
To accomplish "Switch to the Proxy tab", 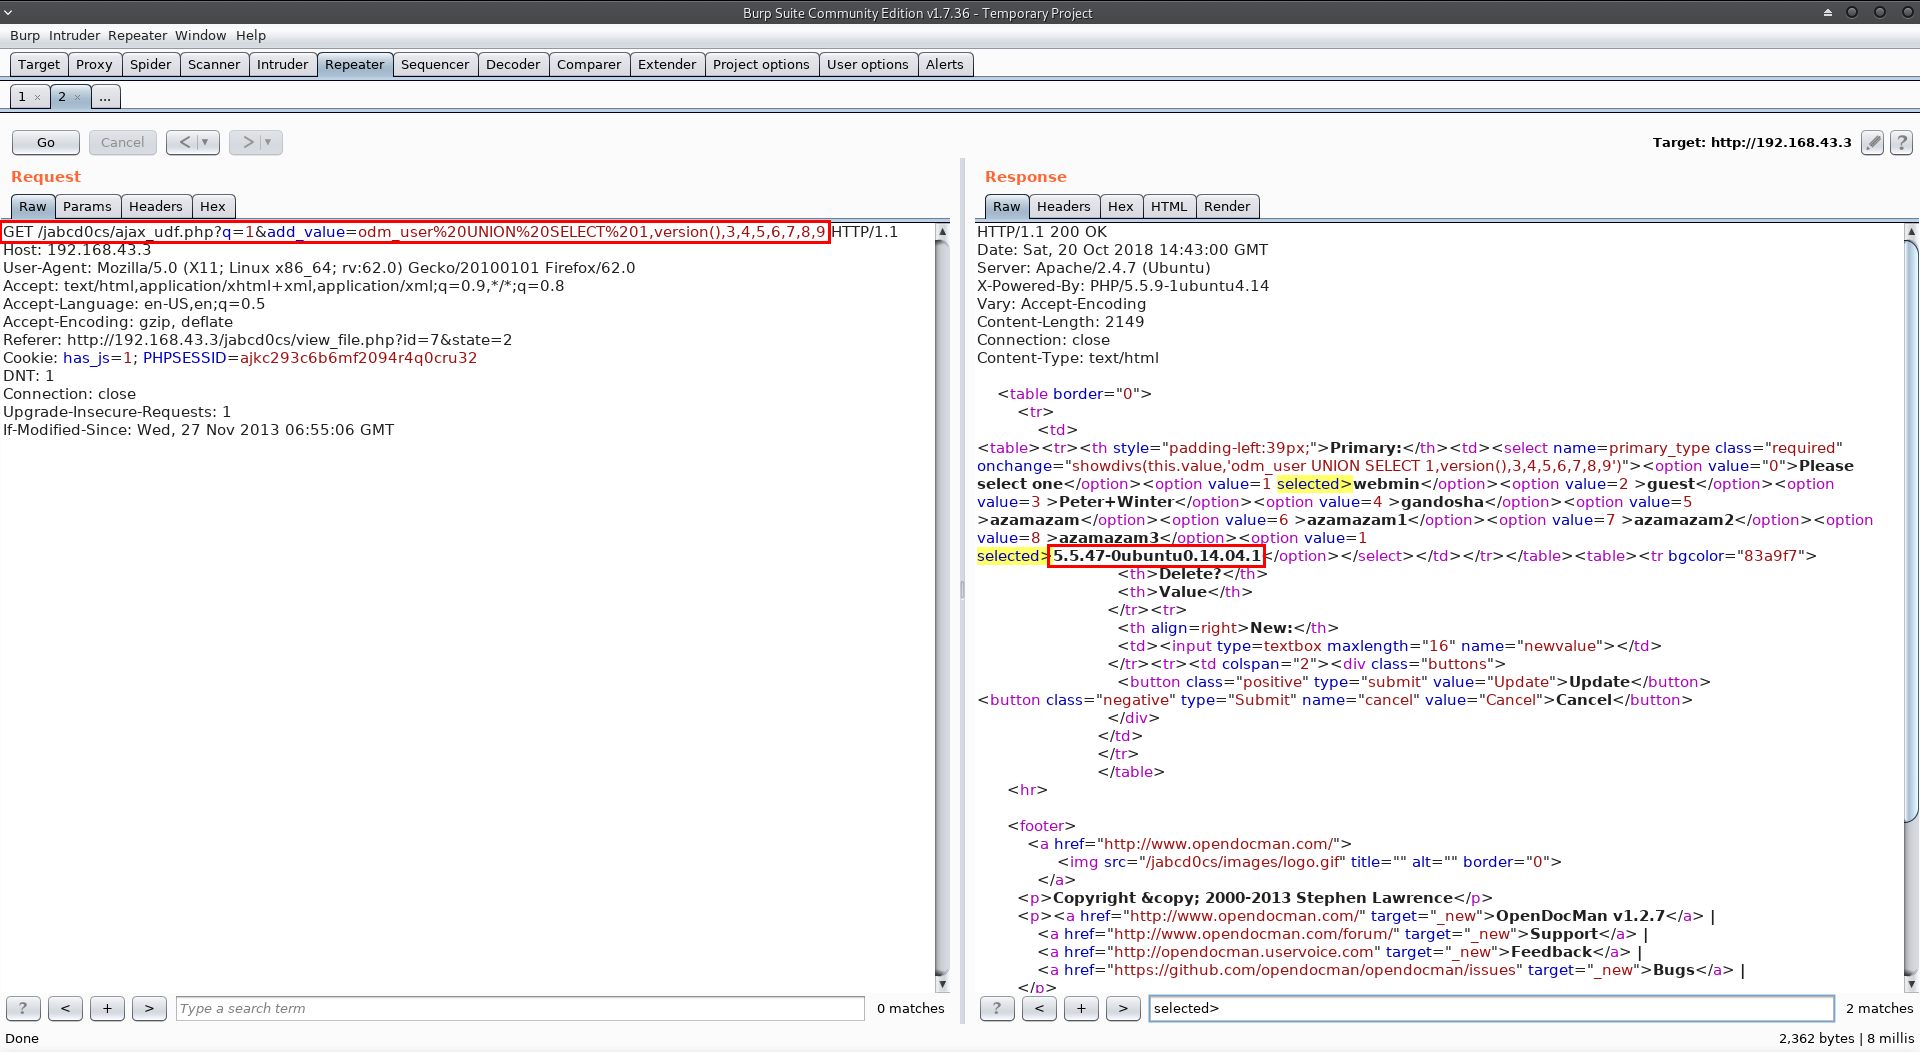I will tap(94, 64).
